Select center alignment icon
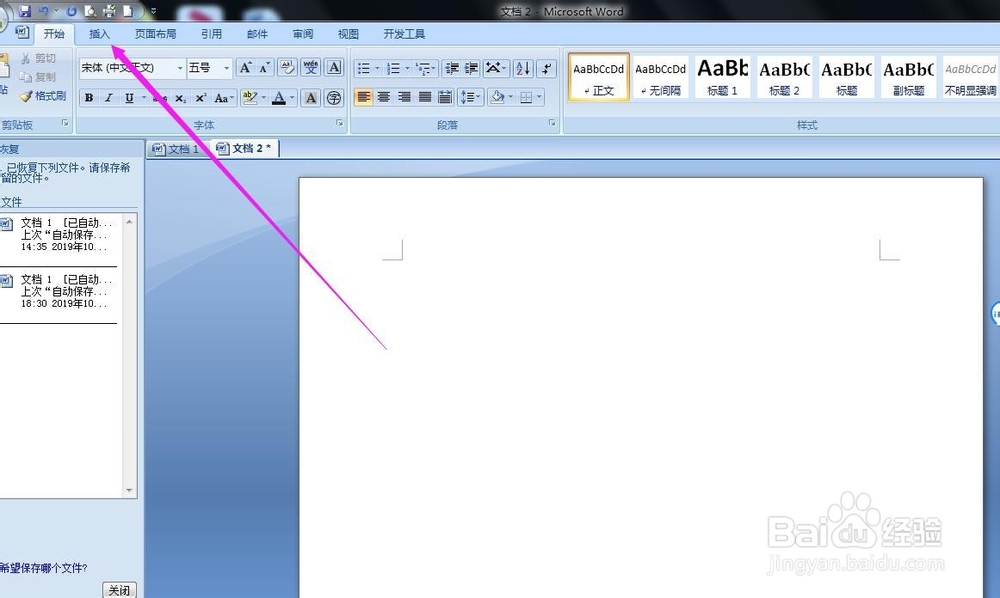 coord(383,97)
